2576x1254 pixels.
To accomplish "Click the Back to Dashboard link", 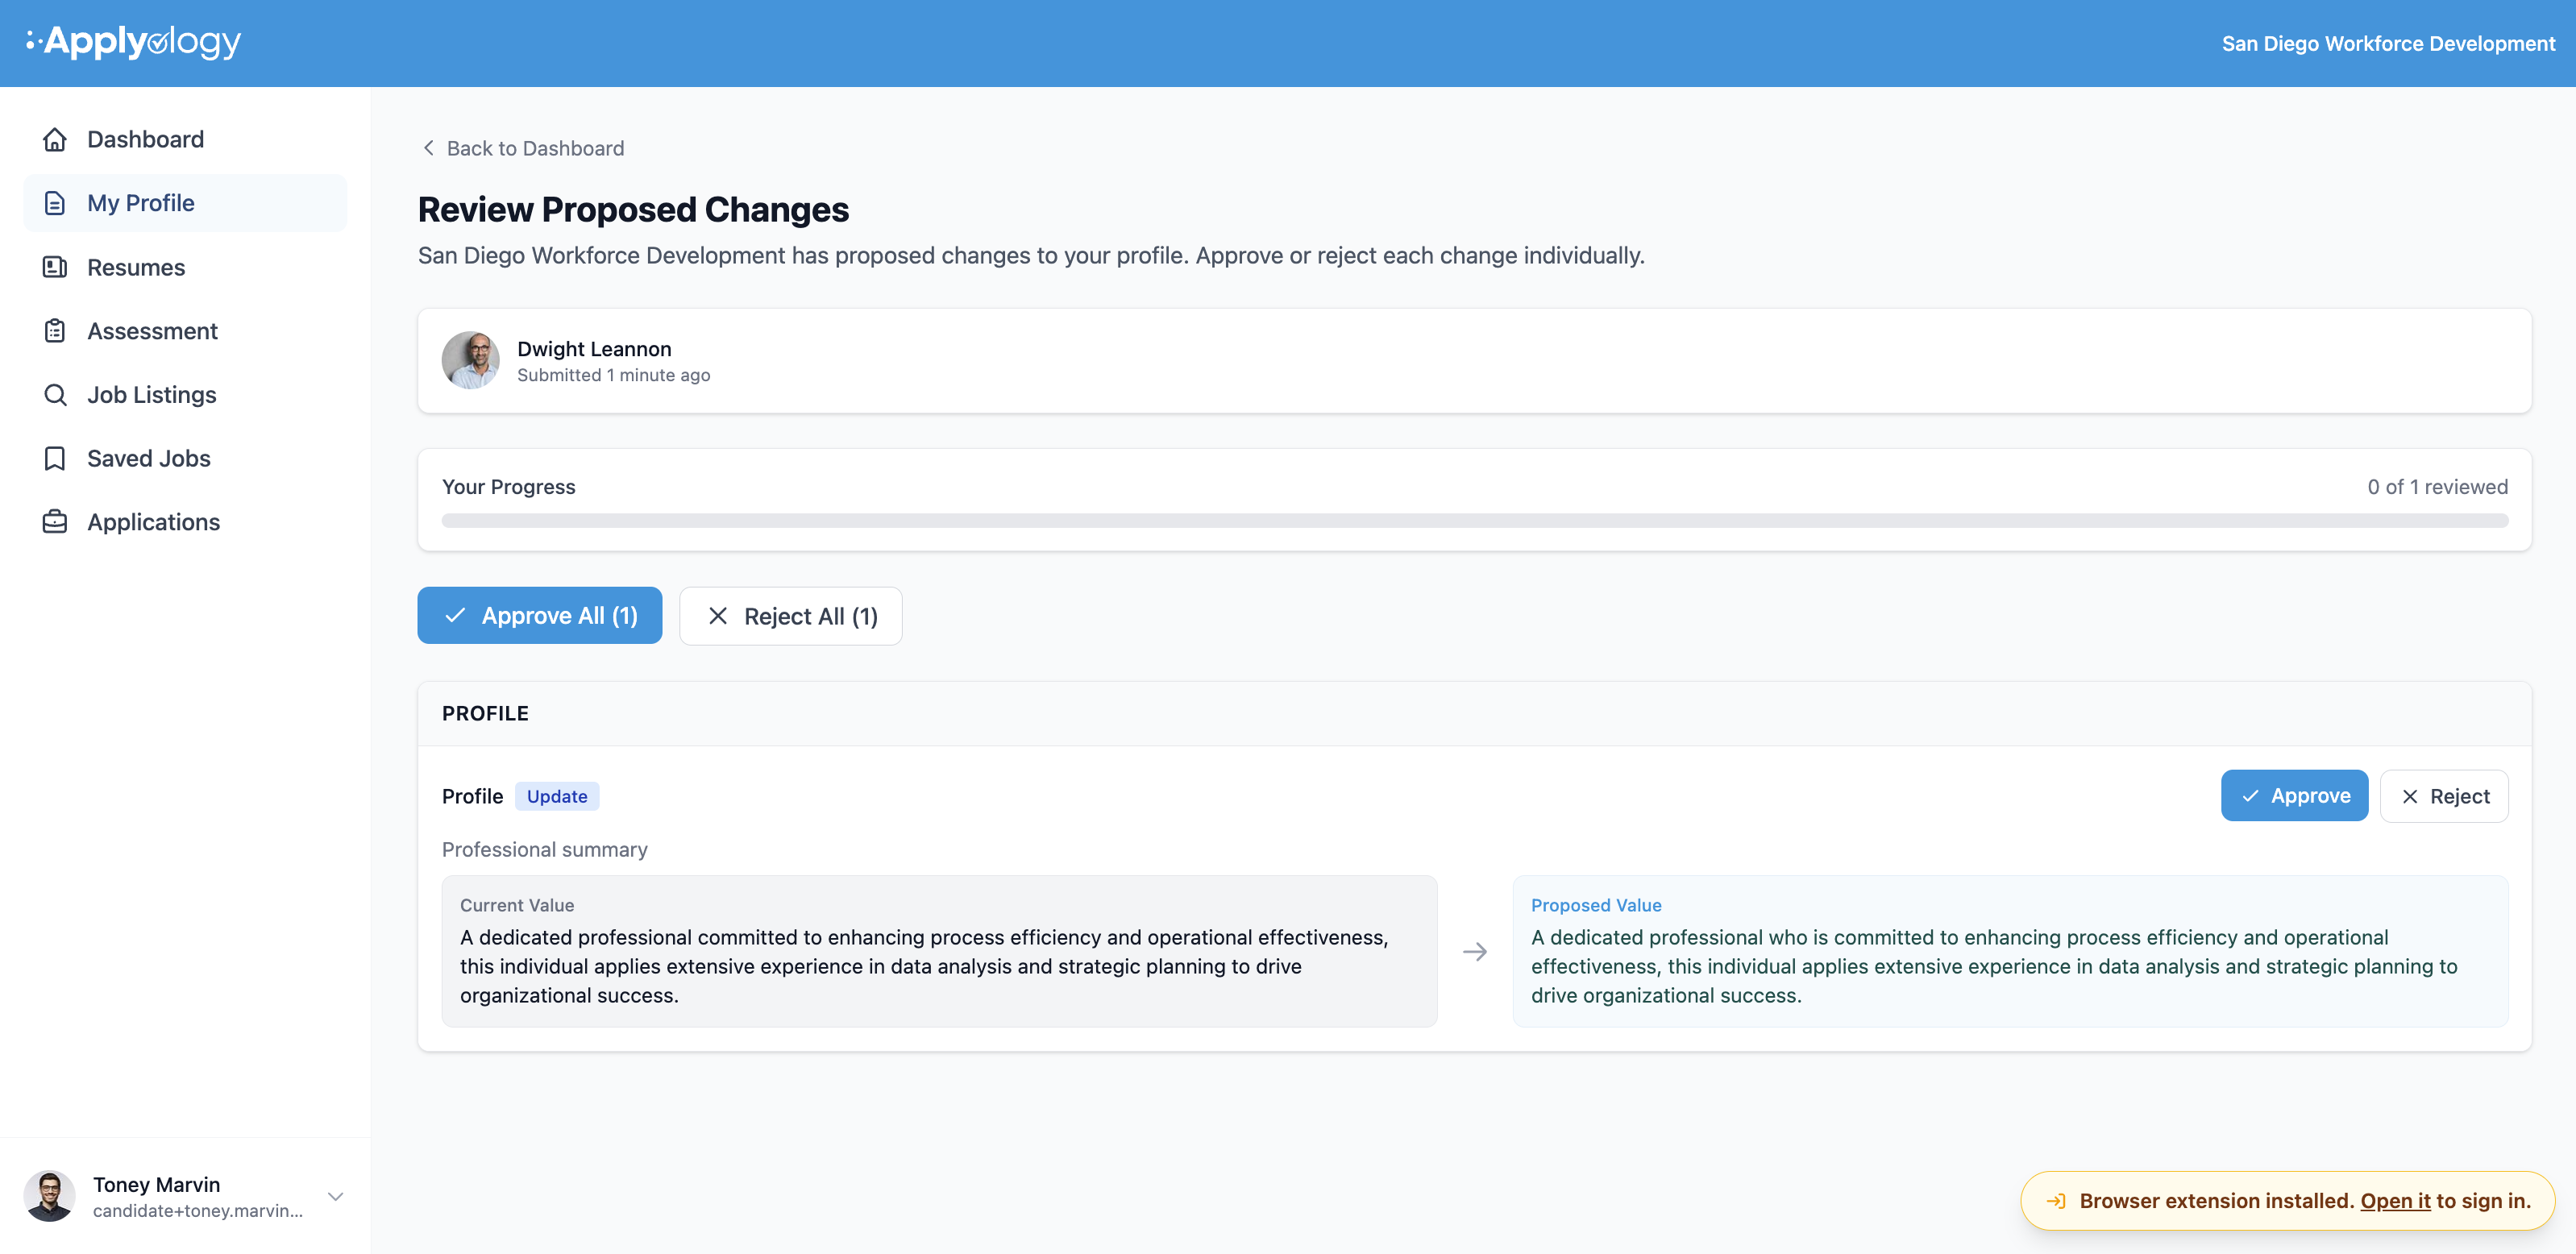I will point(523,148).
